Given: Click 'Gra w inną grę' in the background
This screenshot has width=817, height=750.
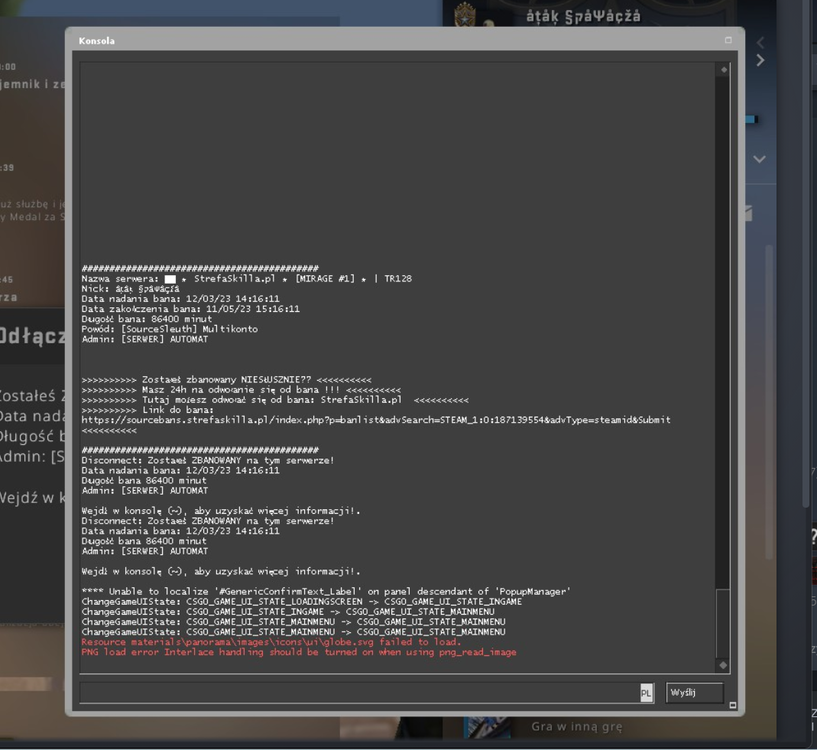Looking at the screenshot, I should (577, 726).
